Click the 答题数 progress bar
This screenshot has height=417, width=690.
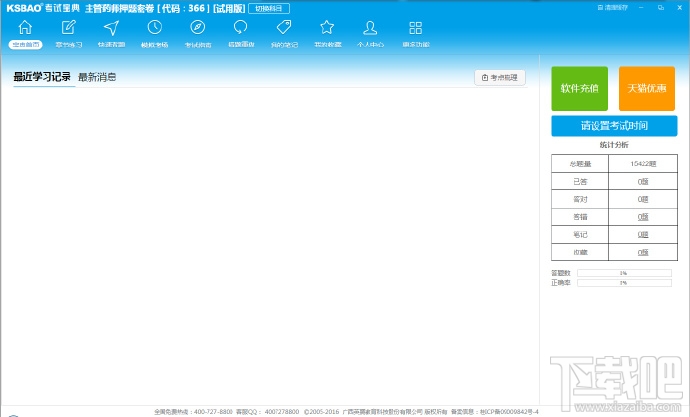pos(624,273)
